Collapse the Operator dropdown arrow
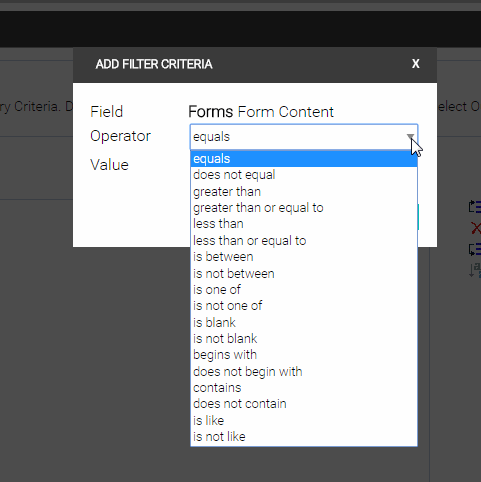The image size is (481, 482). point(410,137)
